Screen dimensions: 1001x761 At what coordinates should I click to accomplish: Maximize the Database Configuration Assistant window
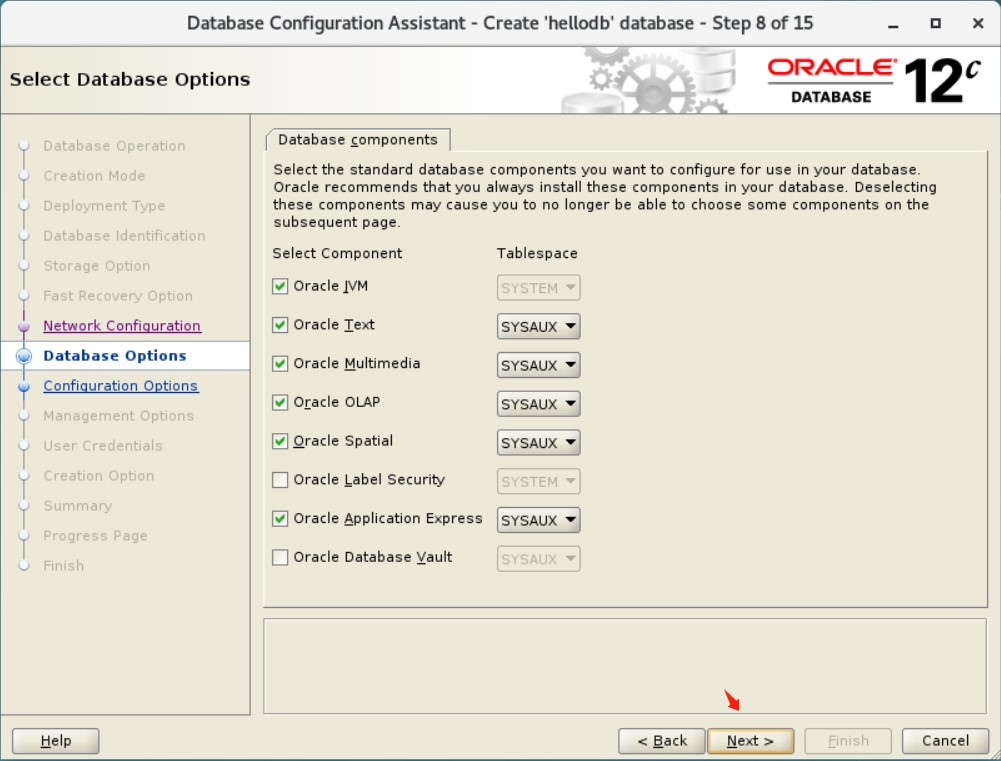coord(935,24)
